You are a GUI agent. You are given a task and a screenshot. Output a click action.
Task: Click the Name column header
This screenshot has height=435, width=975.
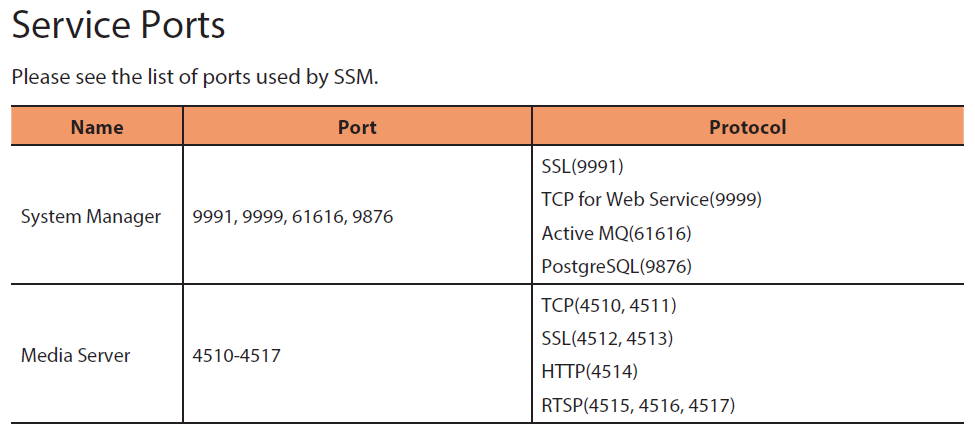tap(97, 127)
